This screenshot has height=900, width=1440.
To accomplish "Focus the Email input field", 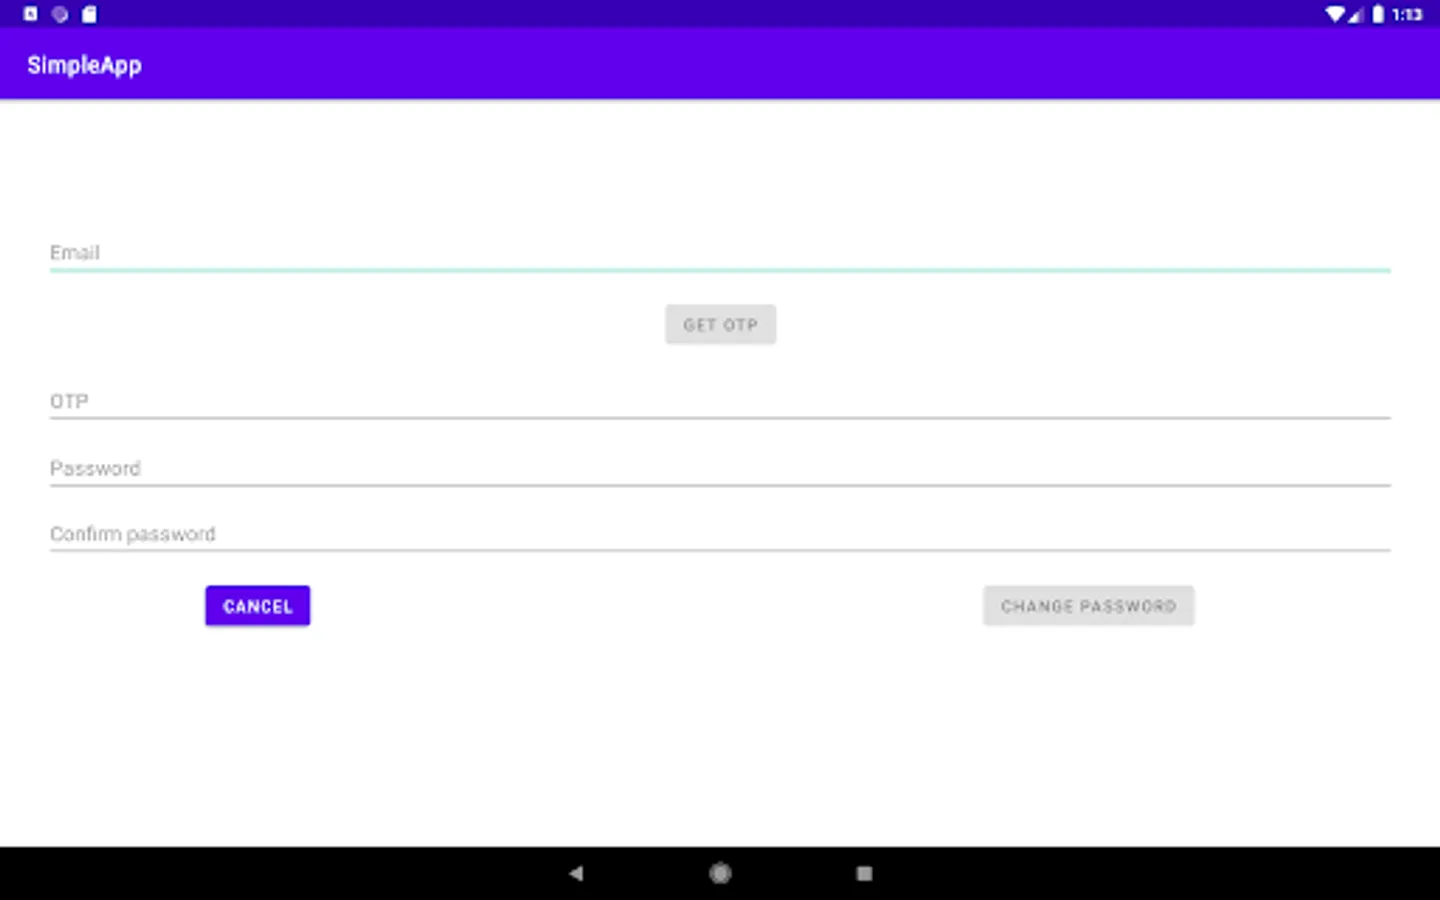I will [x=720, y=252].
